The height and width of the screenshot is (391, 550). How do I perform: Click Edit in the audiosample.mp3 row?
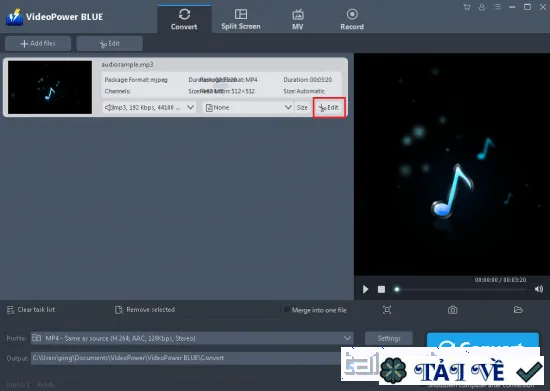point(329,108)
